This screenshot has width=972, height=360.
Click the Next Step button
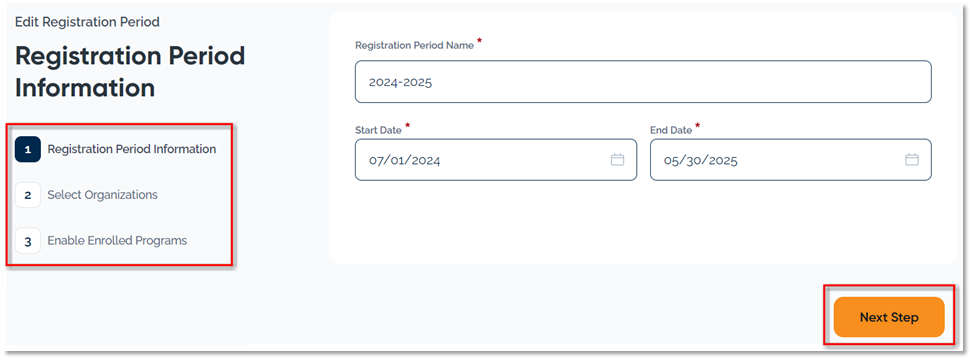click(x=889, y=317)
